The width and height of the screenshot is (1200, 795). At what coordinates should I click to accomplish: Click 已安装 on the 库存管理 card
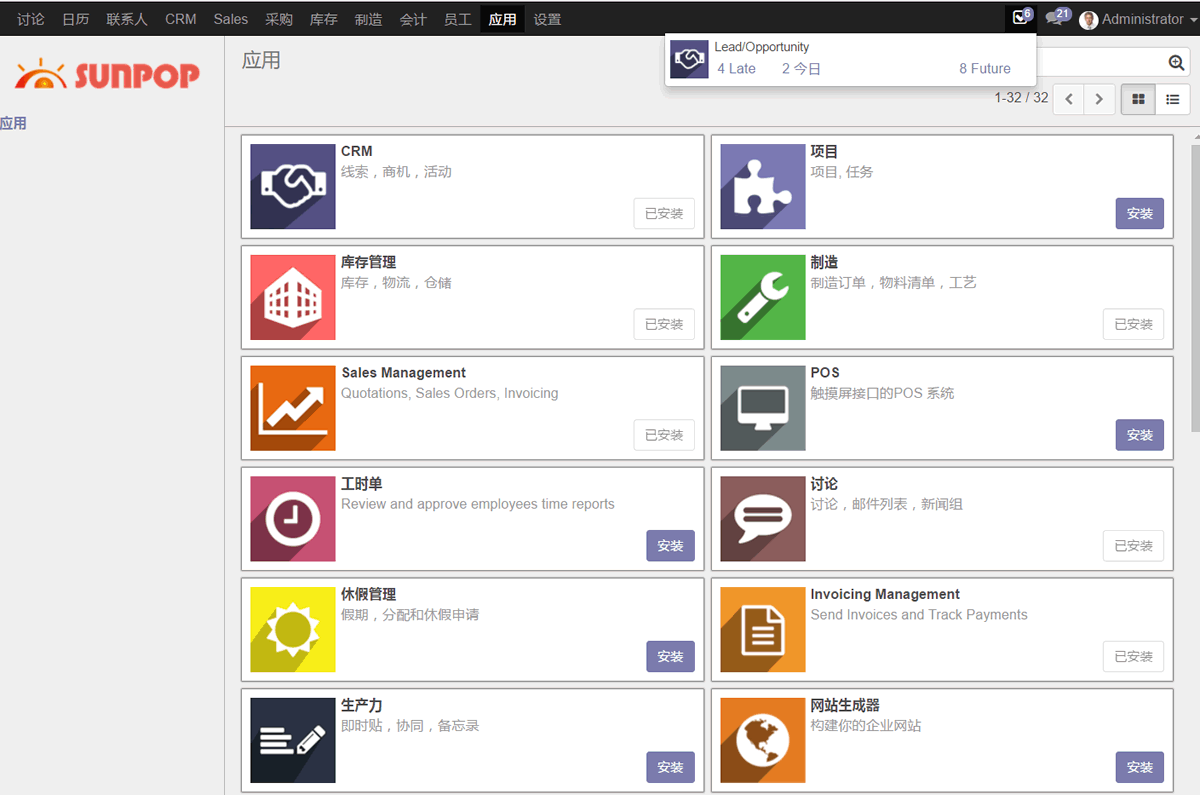pyautogui.click(x=664, y=324)
